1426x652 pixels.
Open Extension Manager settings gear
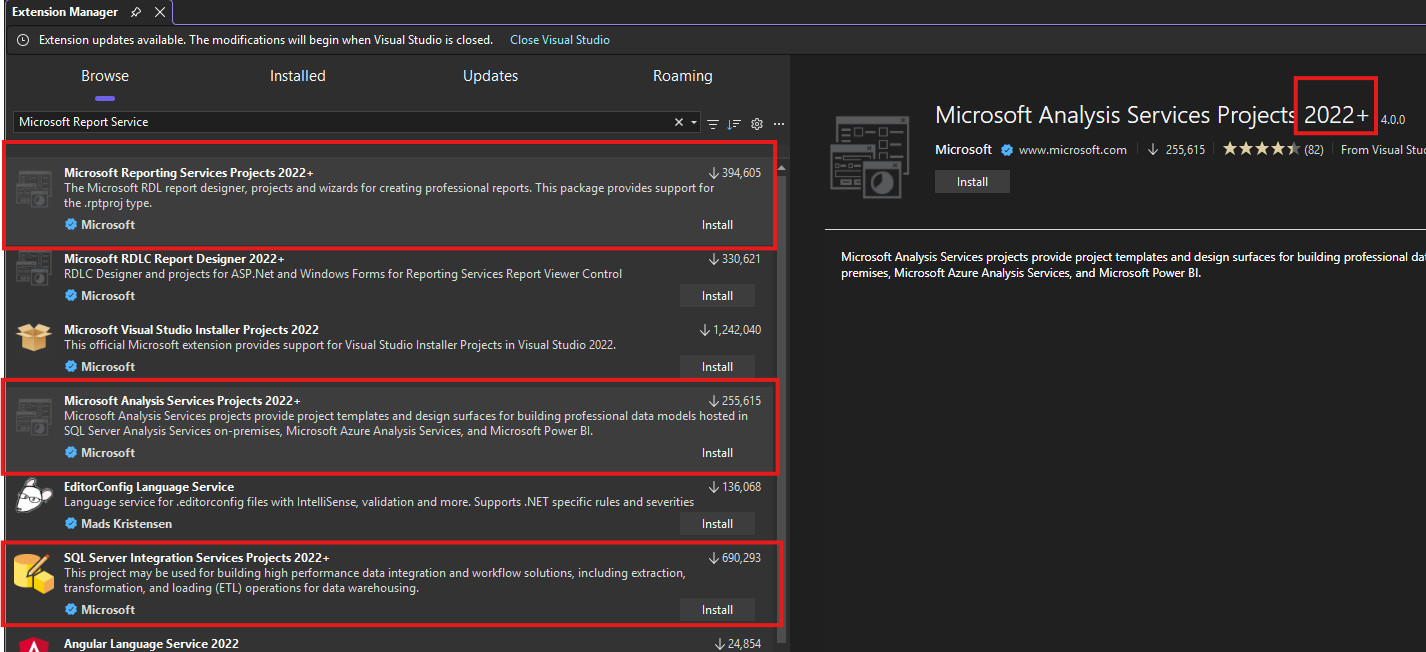[757, 123]
